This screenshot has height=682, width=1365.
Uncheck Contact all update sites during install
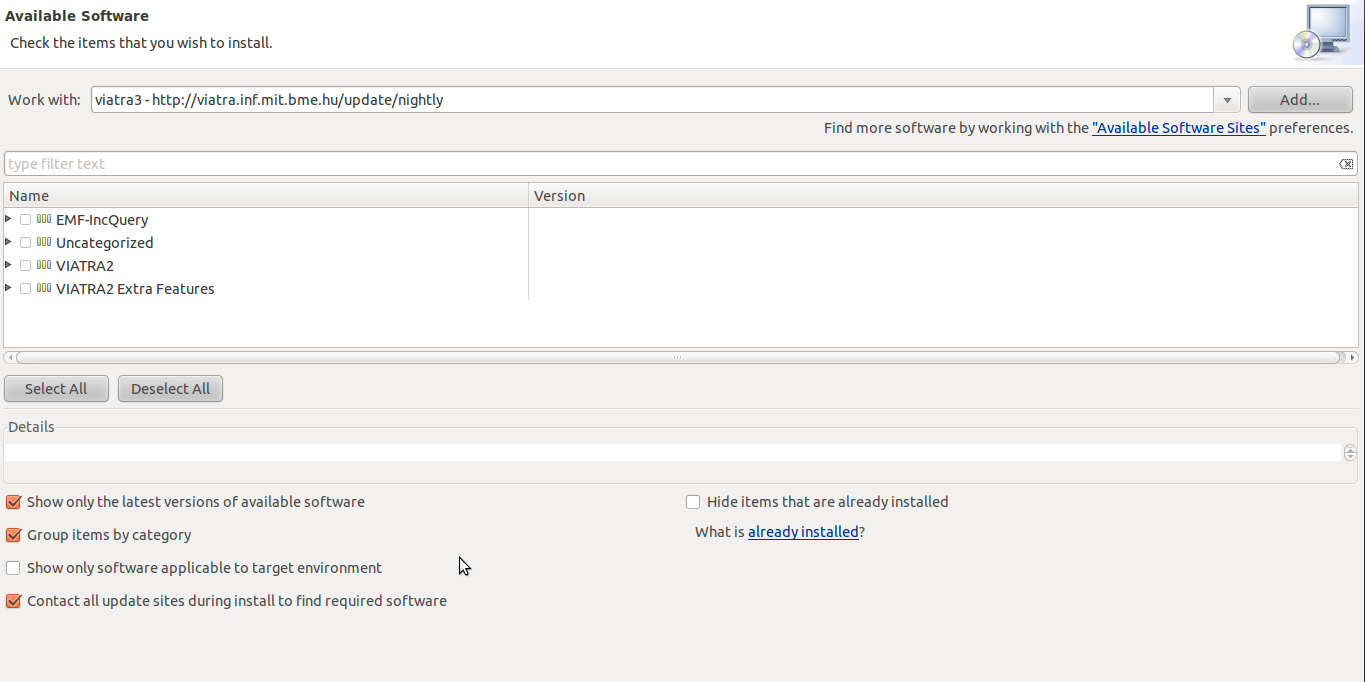coord(13,601)
